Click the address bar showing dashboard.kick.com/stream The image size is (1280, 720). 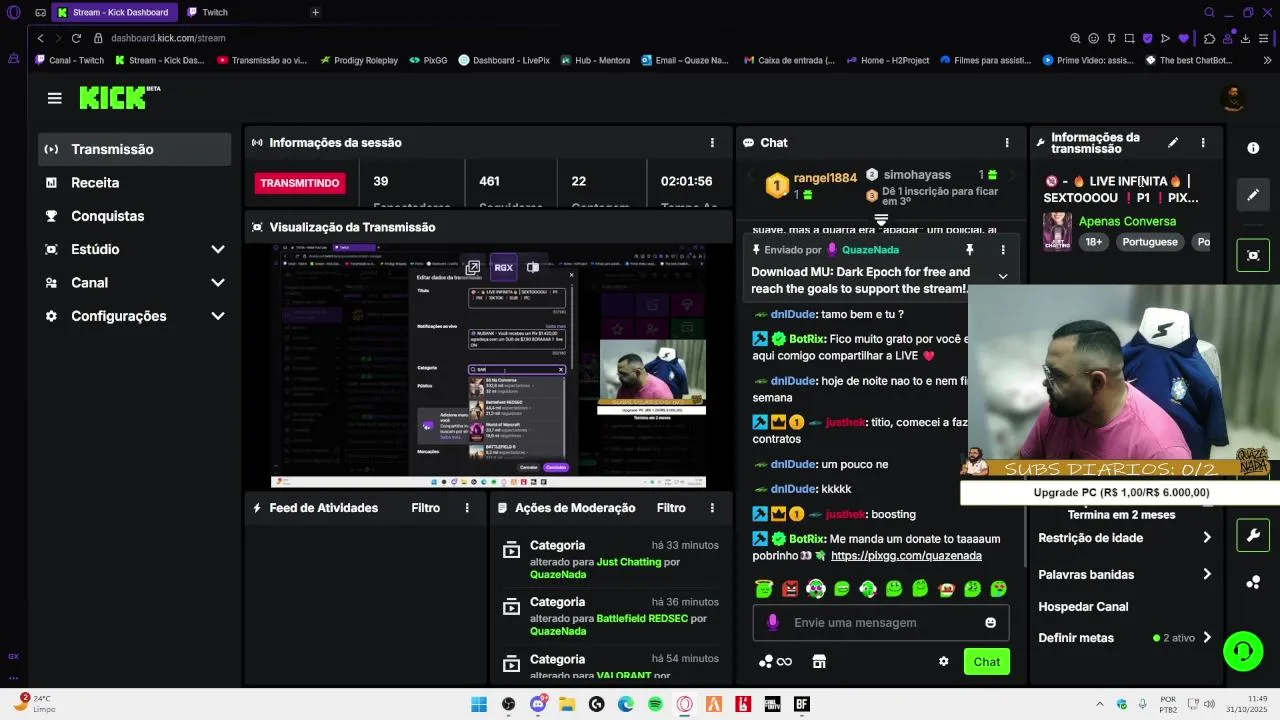click(168, 38)
